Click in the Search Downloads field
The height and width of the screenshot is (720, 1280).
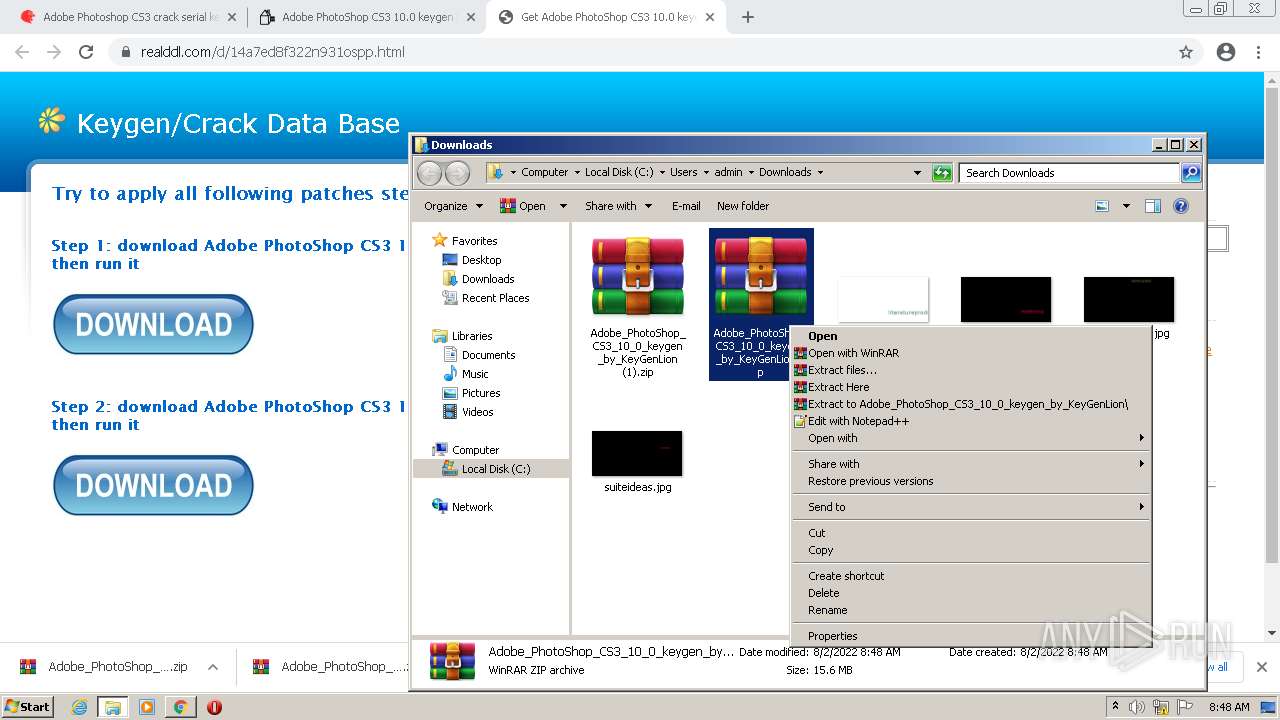(1068, 172)
